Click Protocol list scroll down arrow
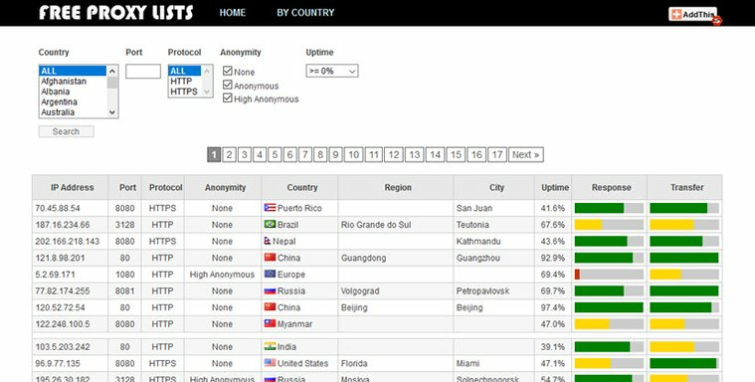Viewport: 755px width, 382px height. 207,92
